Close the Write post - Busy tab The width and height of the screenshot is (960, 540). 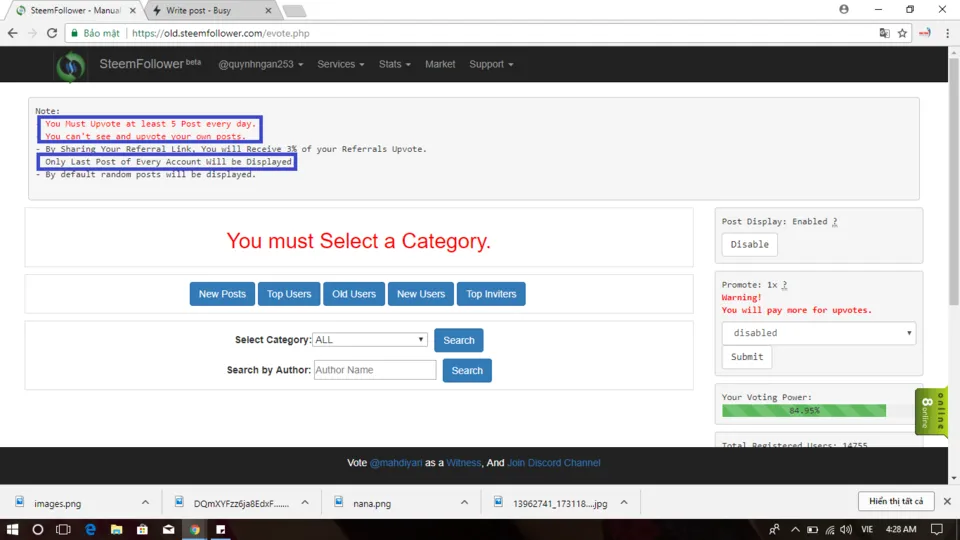(268, 10)
